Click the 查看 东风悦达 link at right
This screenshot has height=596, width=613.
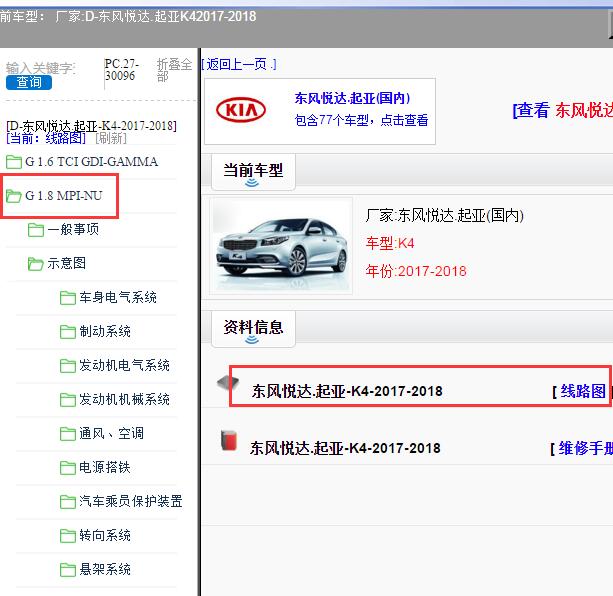tap(563, 110)
